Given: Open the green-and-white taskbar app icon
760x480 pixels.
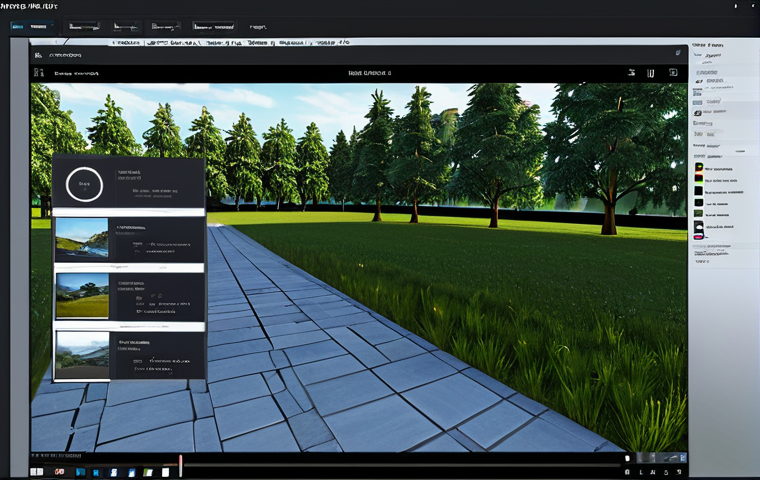Looking at the screenshot, I should tap(148, 472).
